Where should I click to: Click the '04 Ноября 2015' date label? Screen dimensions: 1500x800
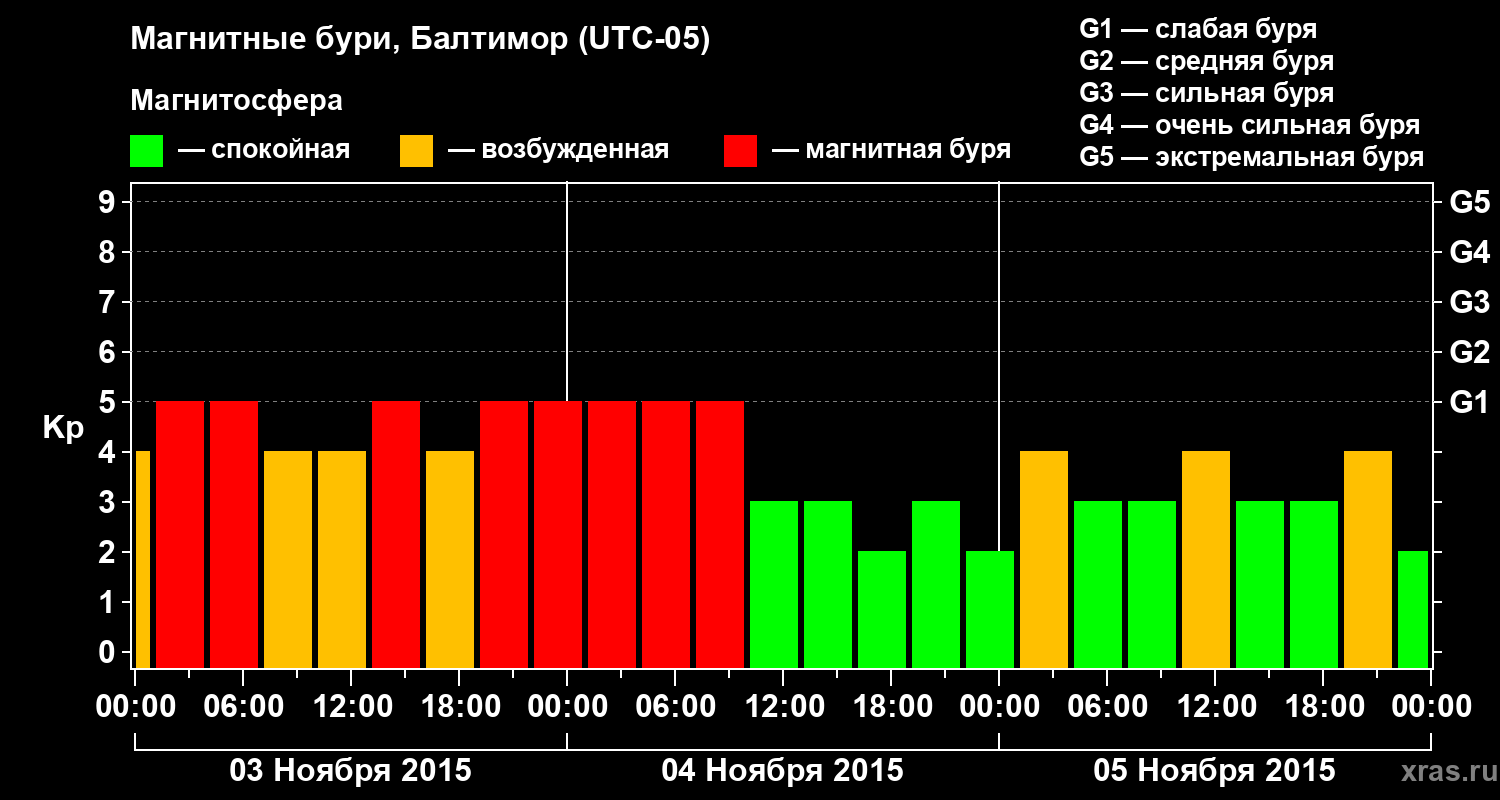782,771
